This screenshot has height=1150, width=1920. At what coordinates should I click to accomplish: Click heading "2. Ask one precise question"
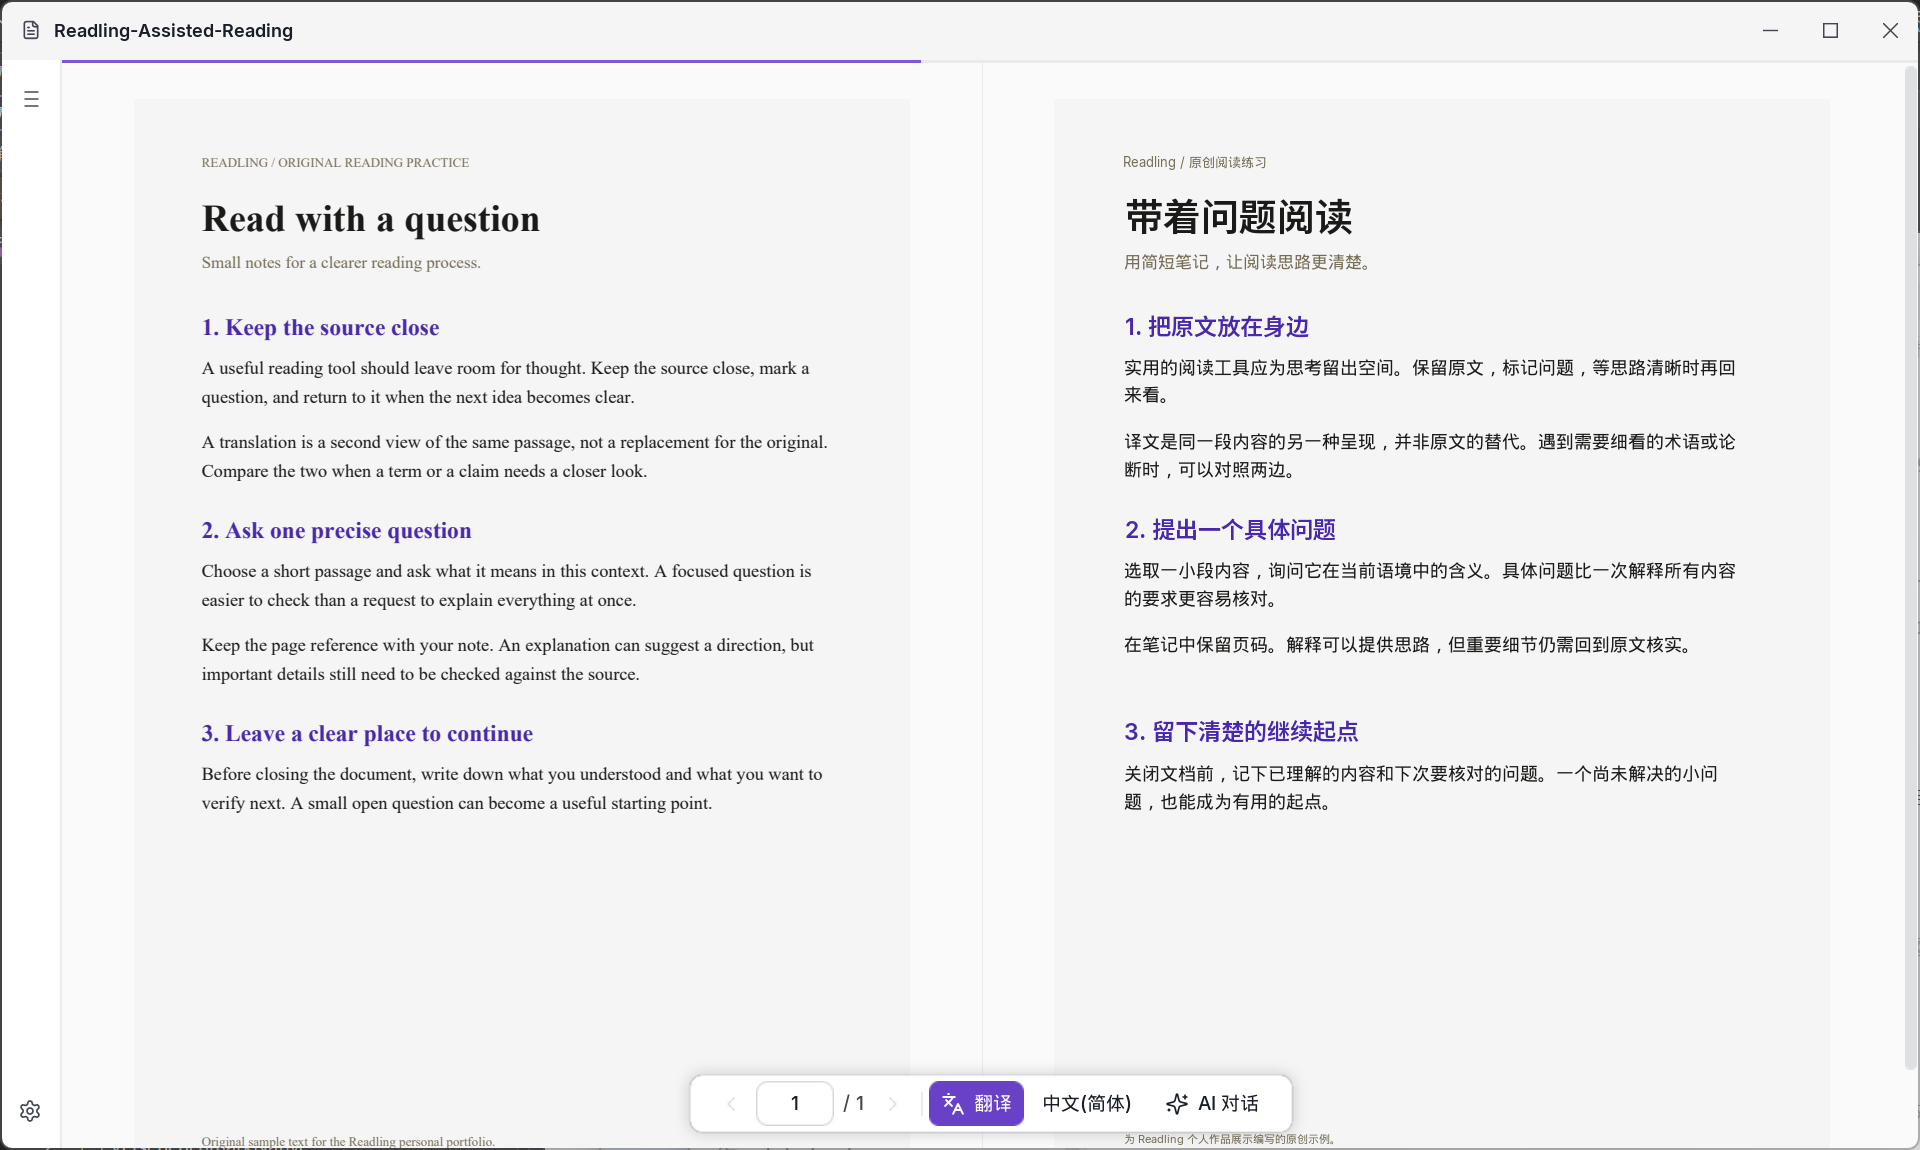tap(336, 531)
